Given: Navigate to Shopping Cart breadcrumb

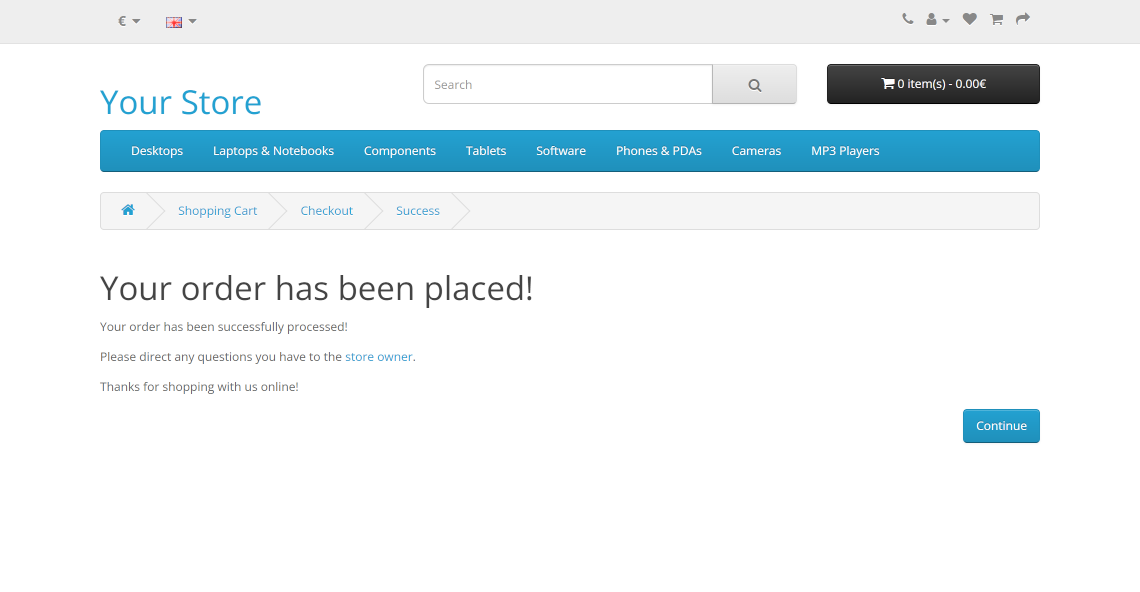Looking at the screenshot, I should (x=217, y=211).
